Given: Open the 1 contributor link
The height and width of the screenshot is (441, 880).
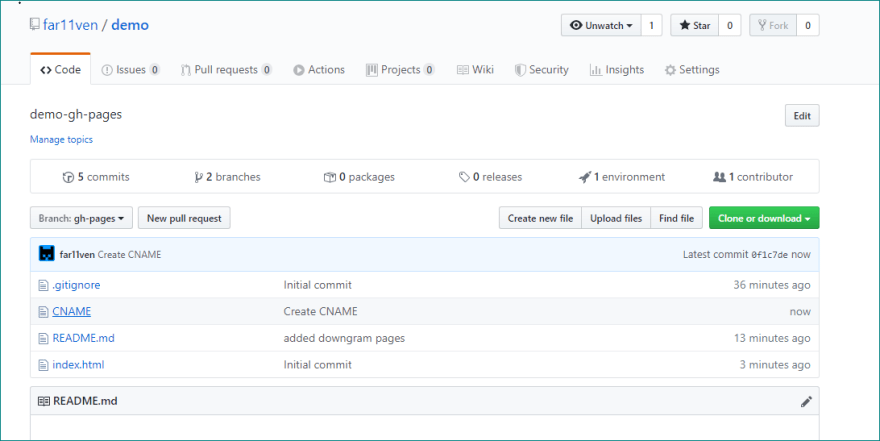Looking at the screenshot, I should [753, 177].
